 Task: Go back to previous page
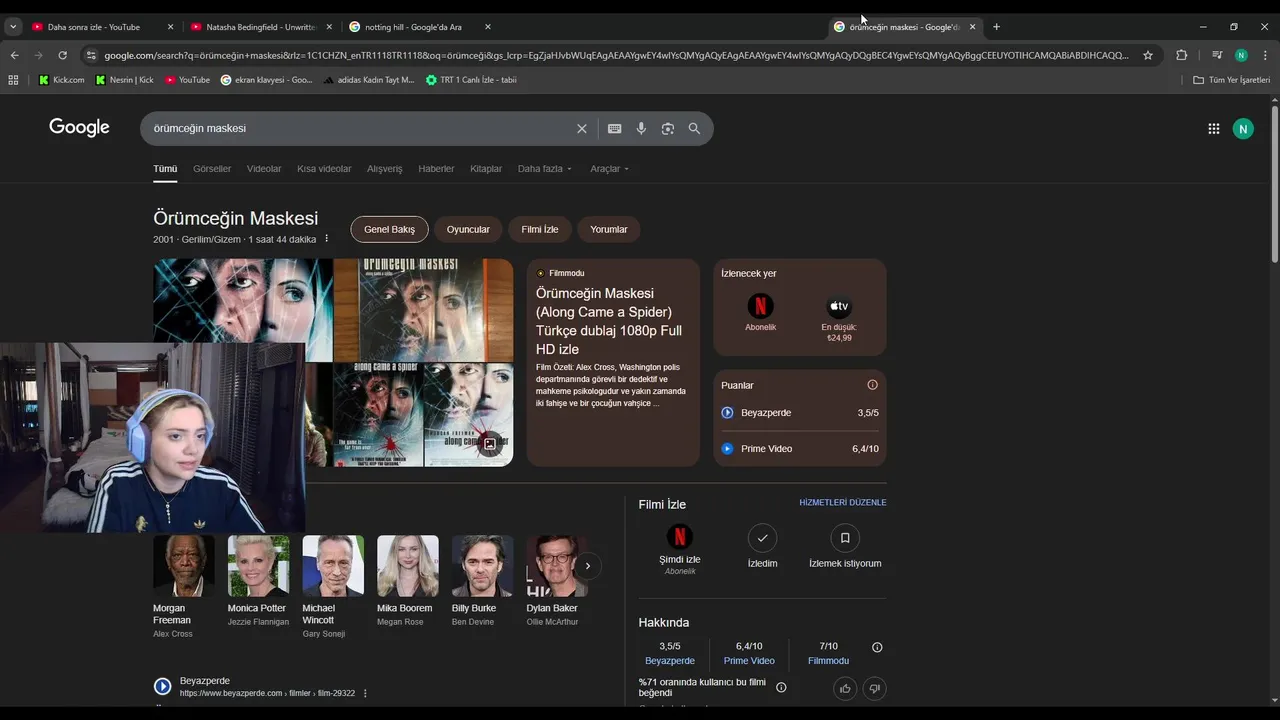(x=15, y=55)
